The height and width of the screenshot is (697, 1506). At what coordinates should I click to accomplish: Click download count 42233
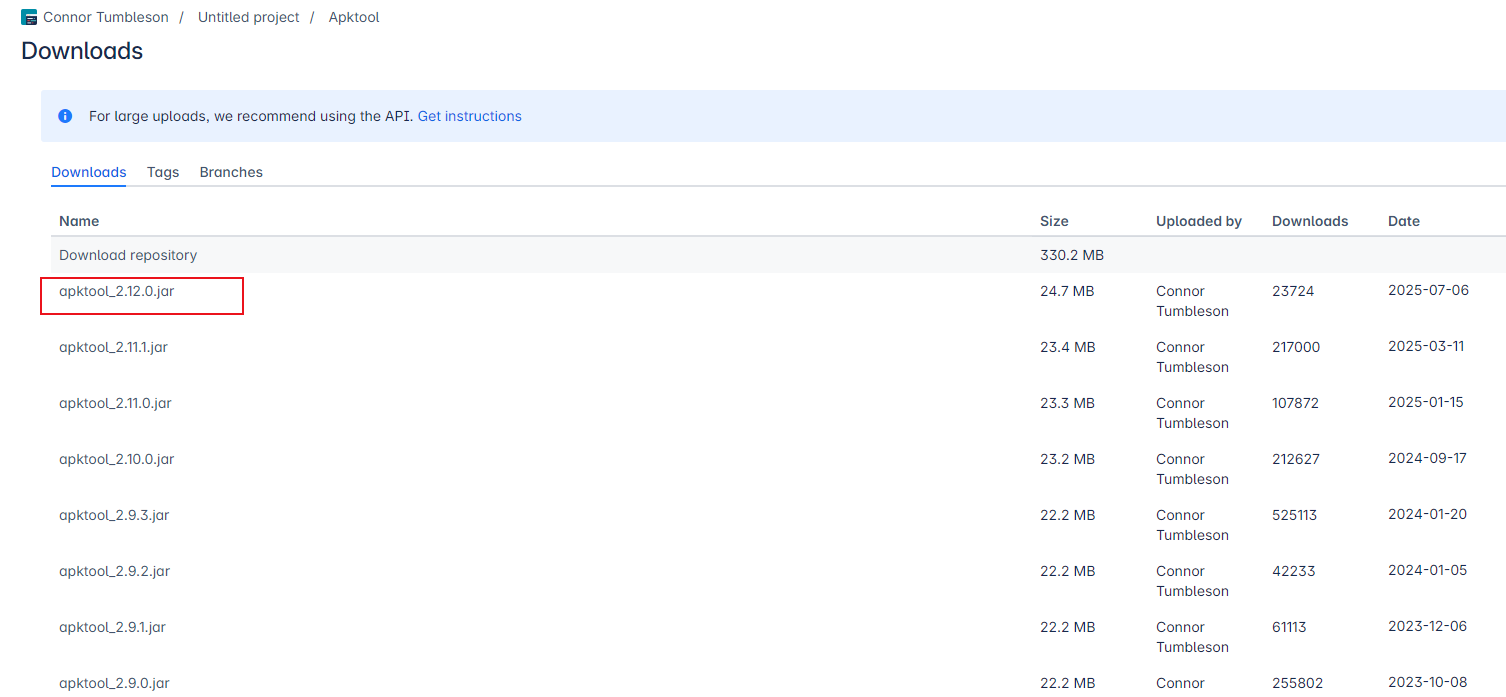point(1294,571)
